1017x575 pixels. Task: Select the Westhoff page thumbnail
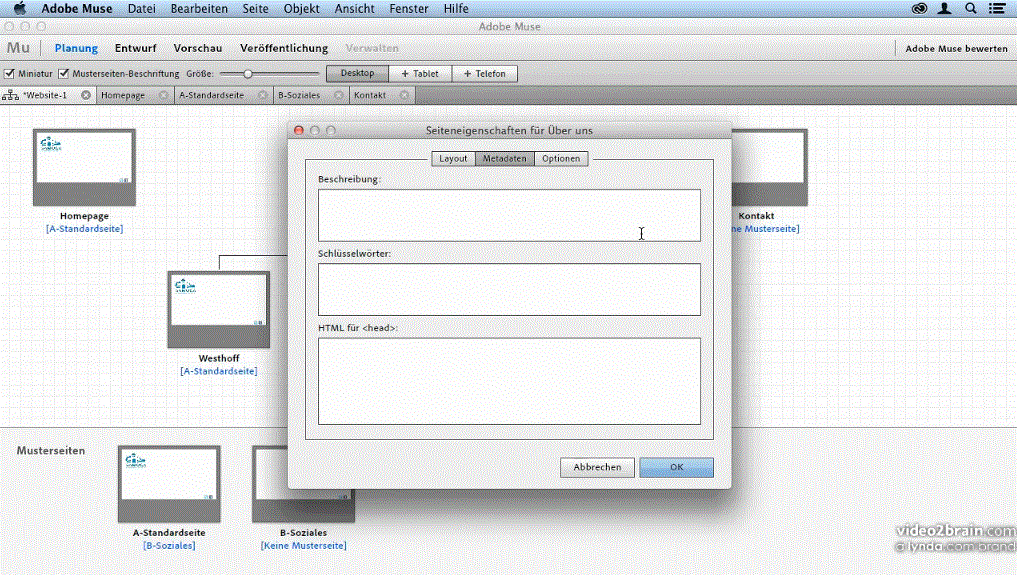pos(219,309)
